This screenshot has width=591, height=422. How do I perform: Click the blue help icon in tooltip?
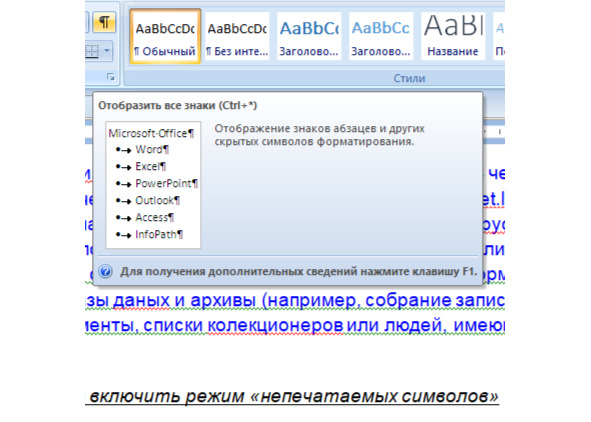coord(106,271)
